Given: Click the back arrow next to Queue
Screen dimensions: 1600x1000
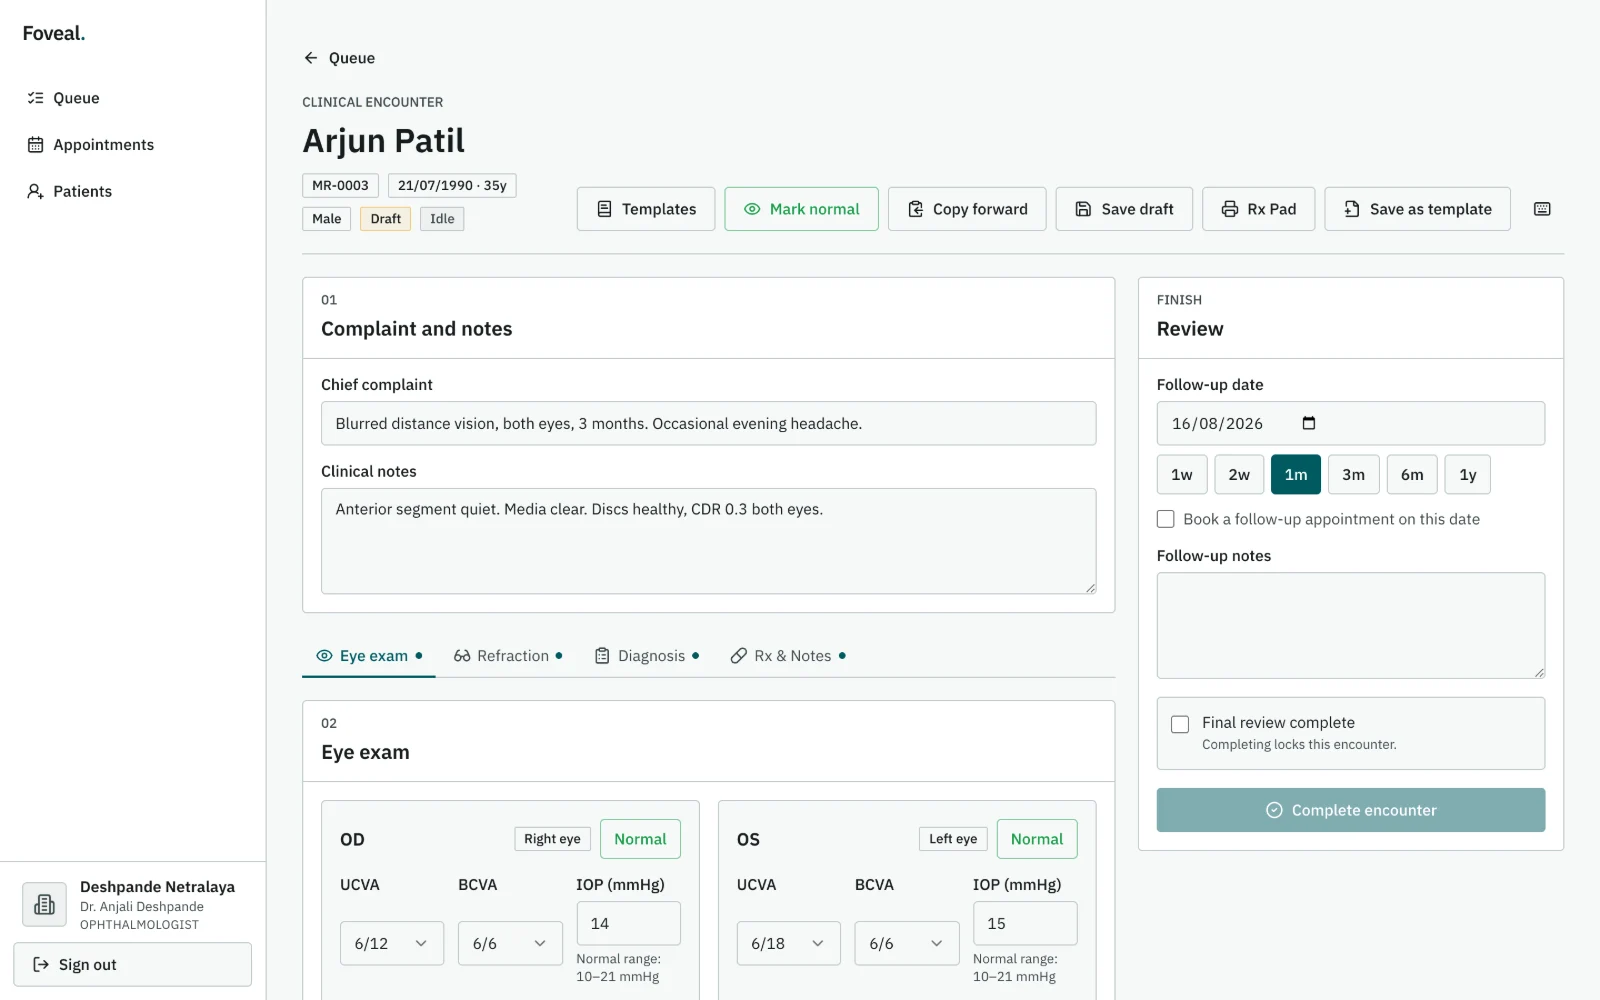Looking at the screenshot, I should pos(311,58).
